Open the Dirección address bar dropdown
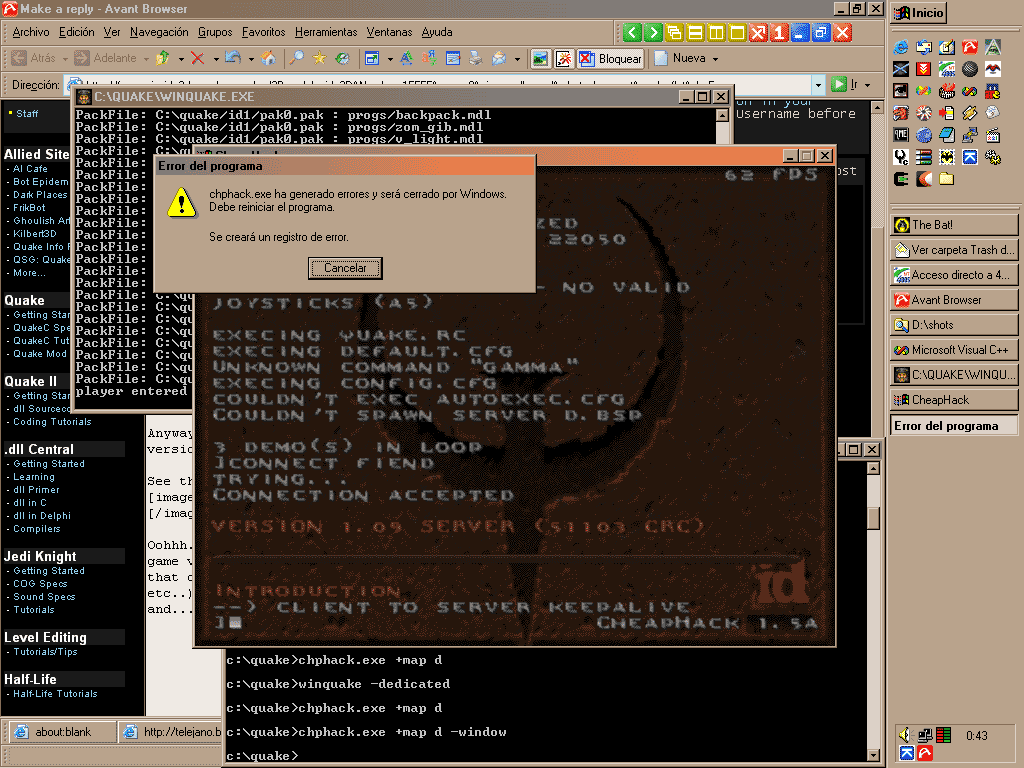This screenshot has height=768, width=1024. click(818, 85)
